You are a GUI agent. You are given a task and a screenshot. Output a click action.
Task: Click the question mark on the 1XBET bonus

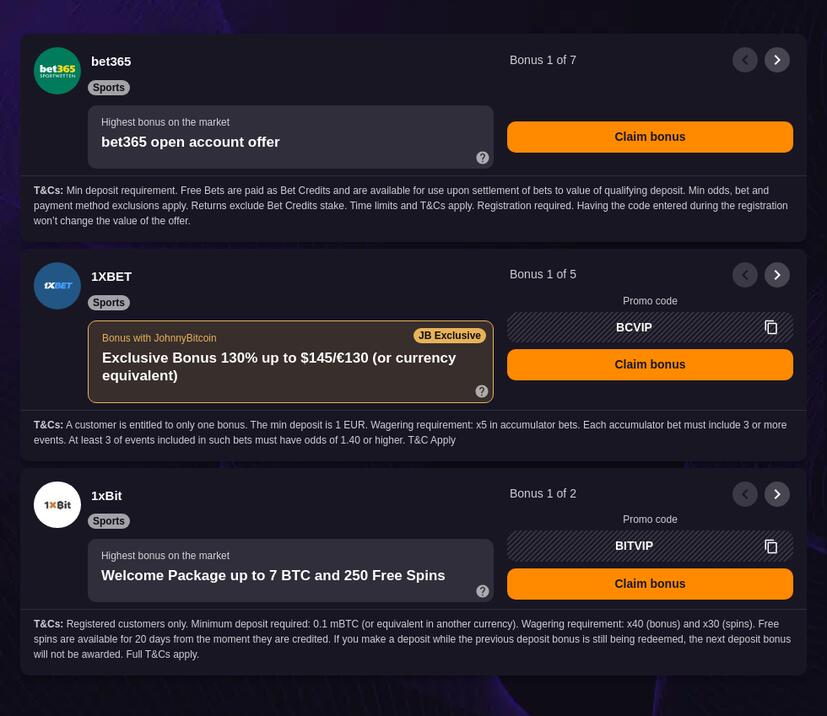coord(482,390)
